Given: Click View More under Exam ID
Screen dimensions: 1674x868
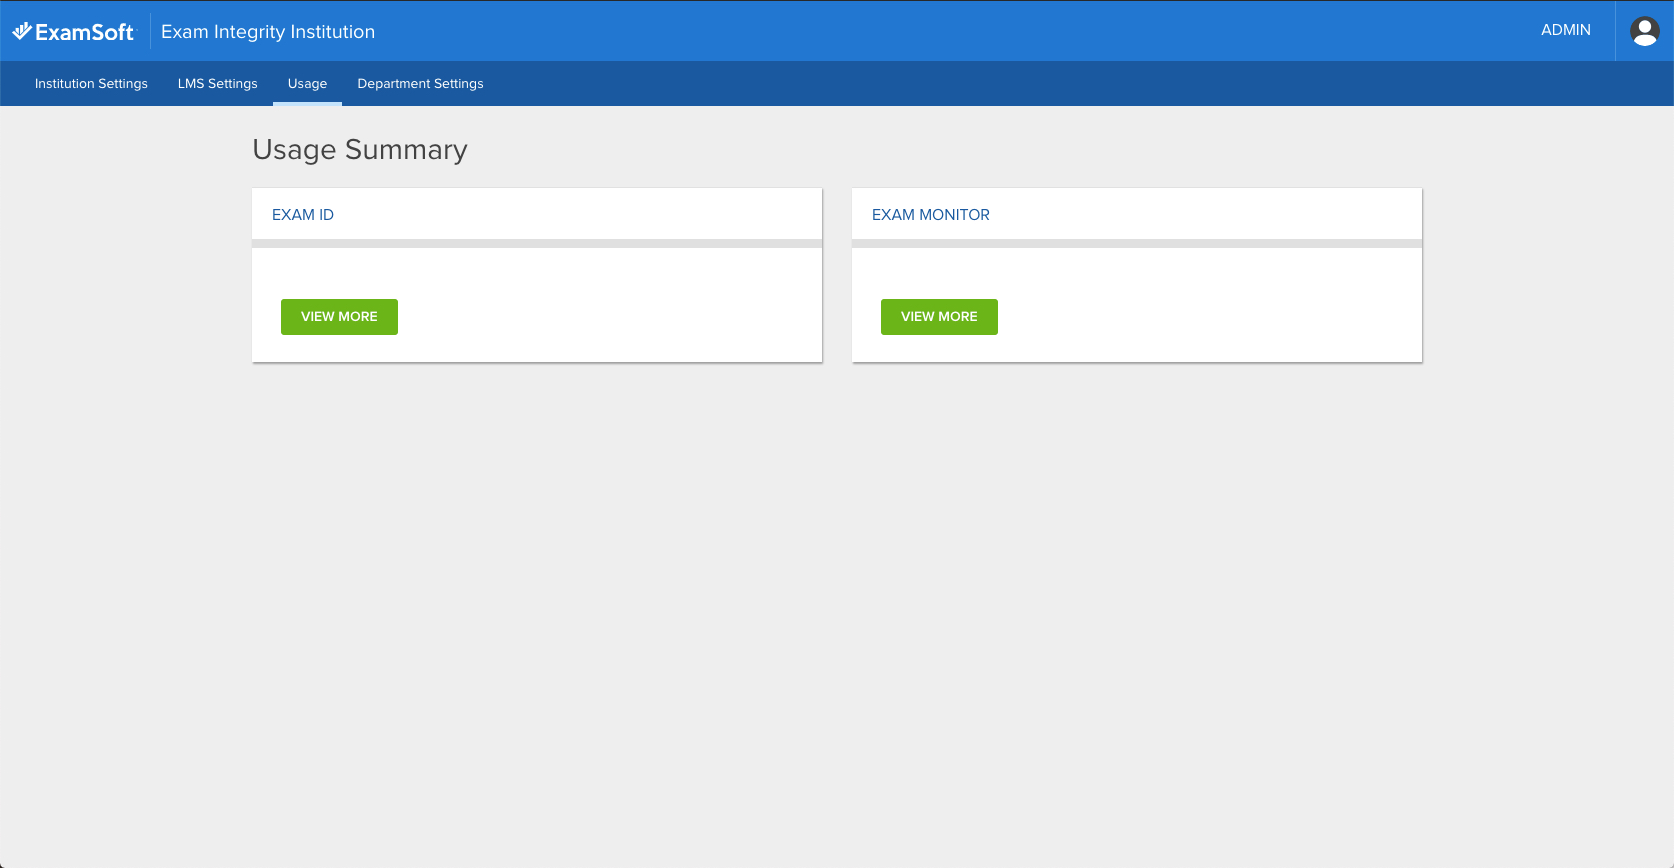Looking at the screenshot, I should point(339,317).
